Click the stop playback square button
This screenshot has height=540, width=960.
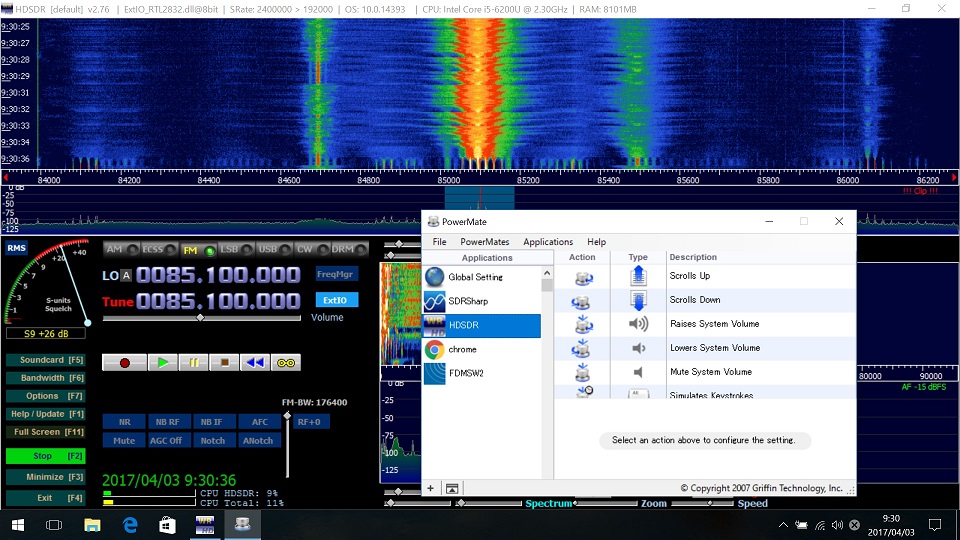[224, 362]
